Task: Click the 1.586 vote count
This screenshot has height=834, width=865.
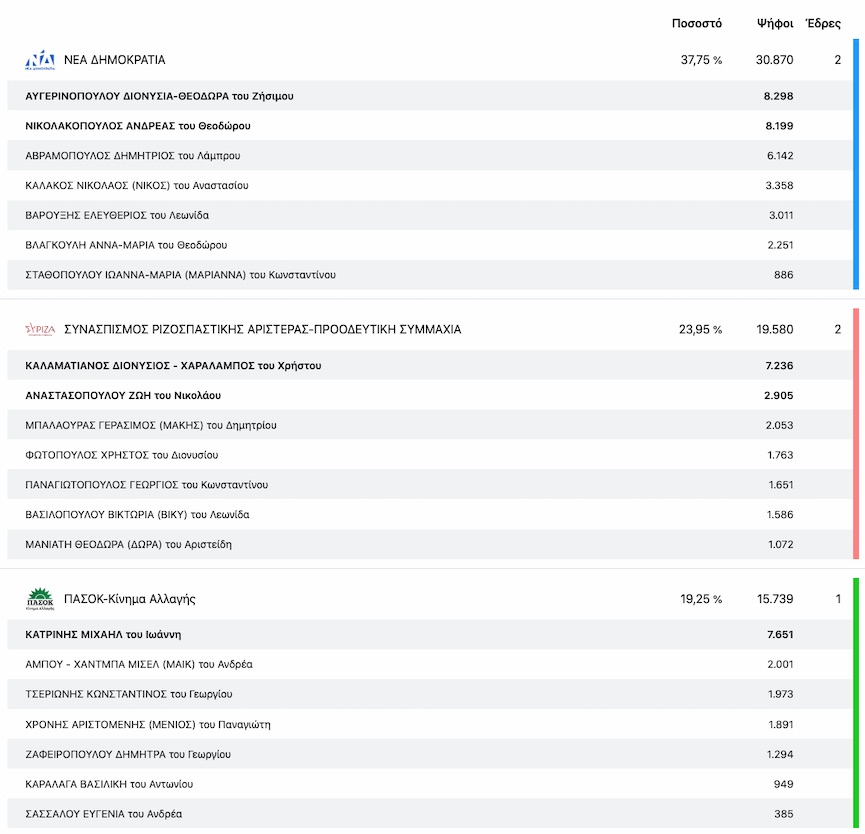Action: tap(780, 515)
